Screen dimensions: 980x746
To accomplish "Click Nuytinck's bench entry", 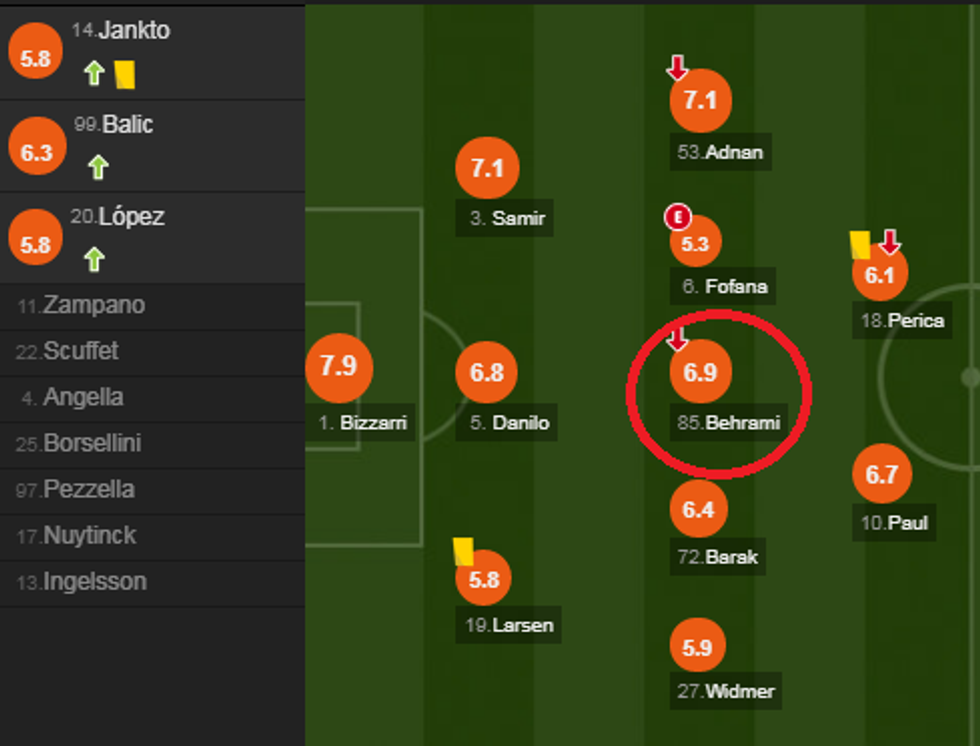I will pos(89,535).
